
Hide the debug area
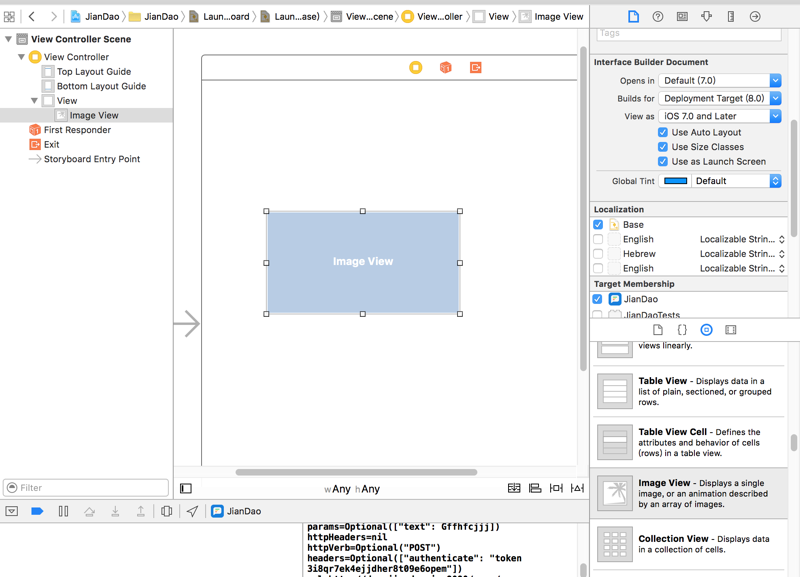click(x=12, y=511)
